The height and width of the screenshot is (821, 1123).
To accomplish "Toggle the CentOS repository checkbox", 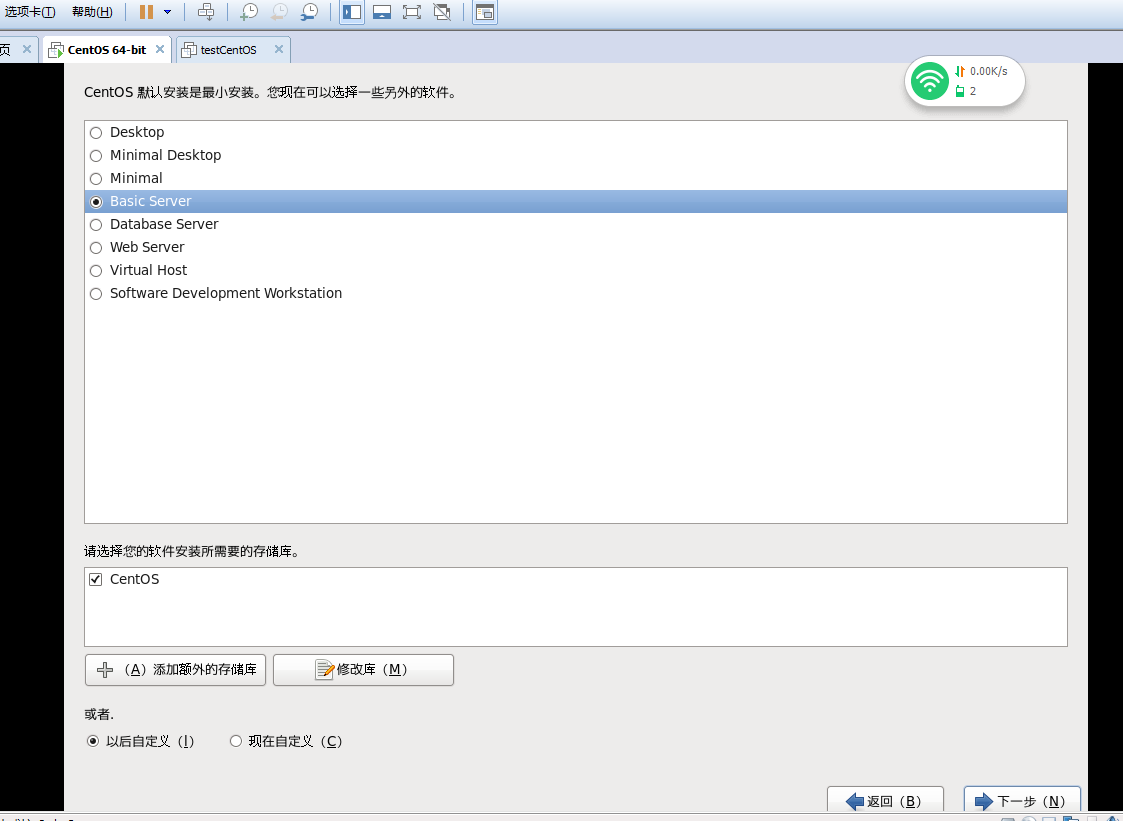I will pos(96,579).
